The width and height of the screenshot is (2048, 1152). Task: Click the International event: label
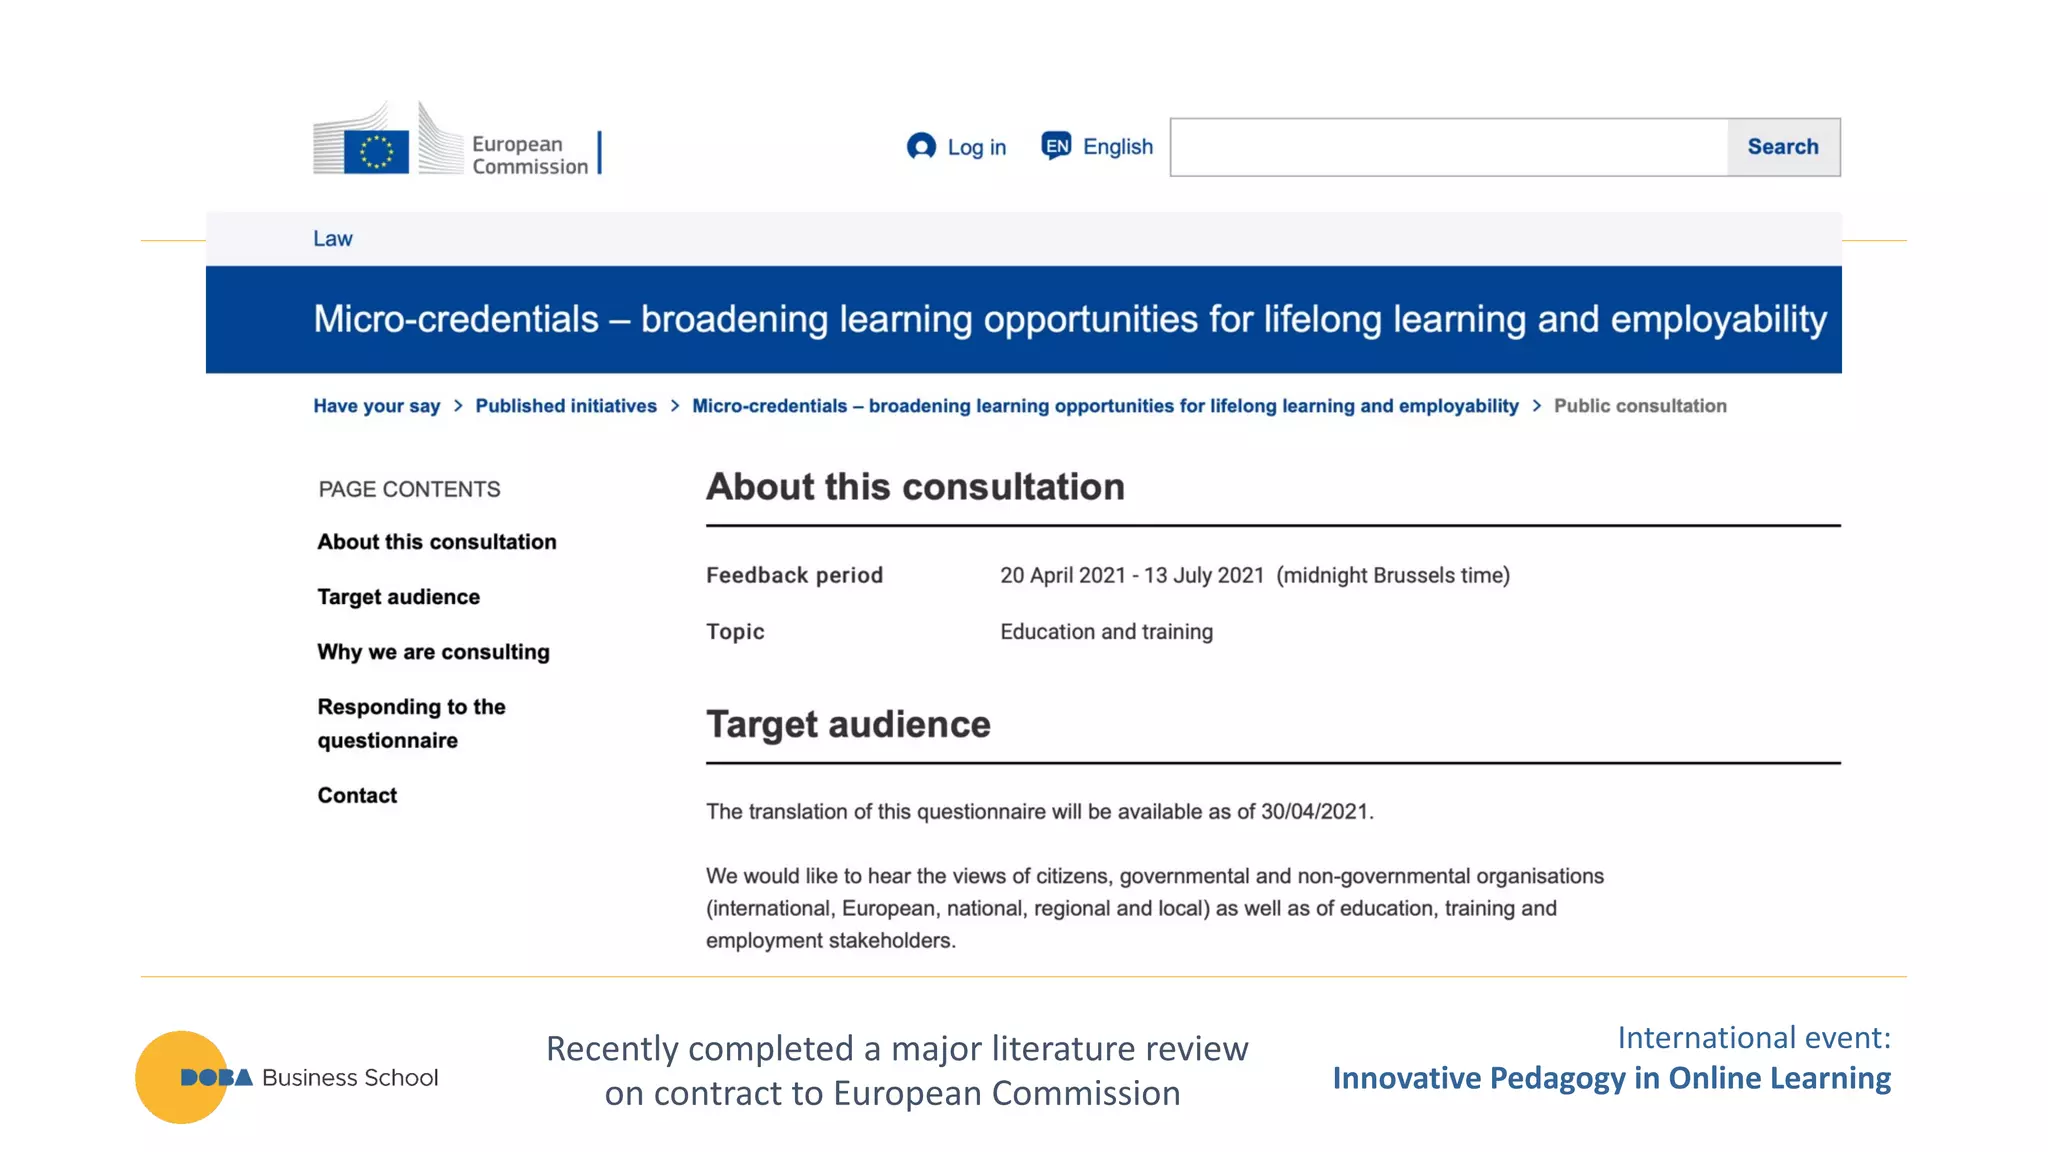click(x=1754, y=1038)
